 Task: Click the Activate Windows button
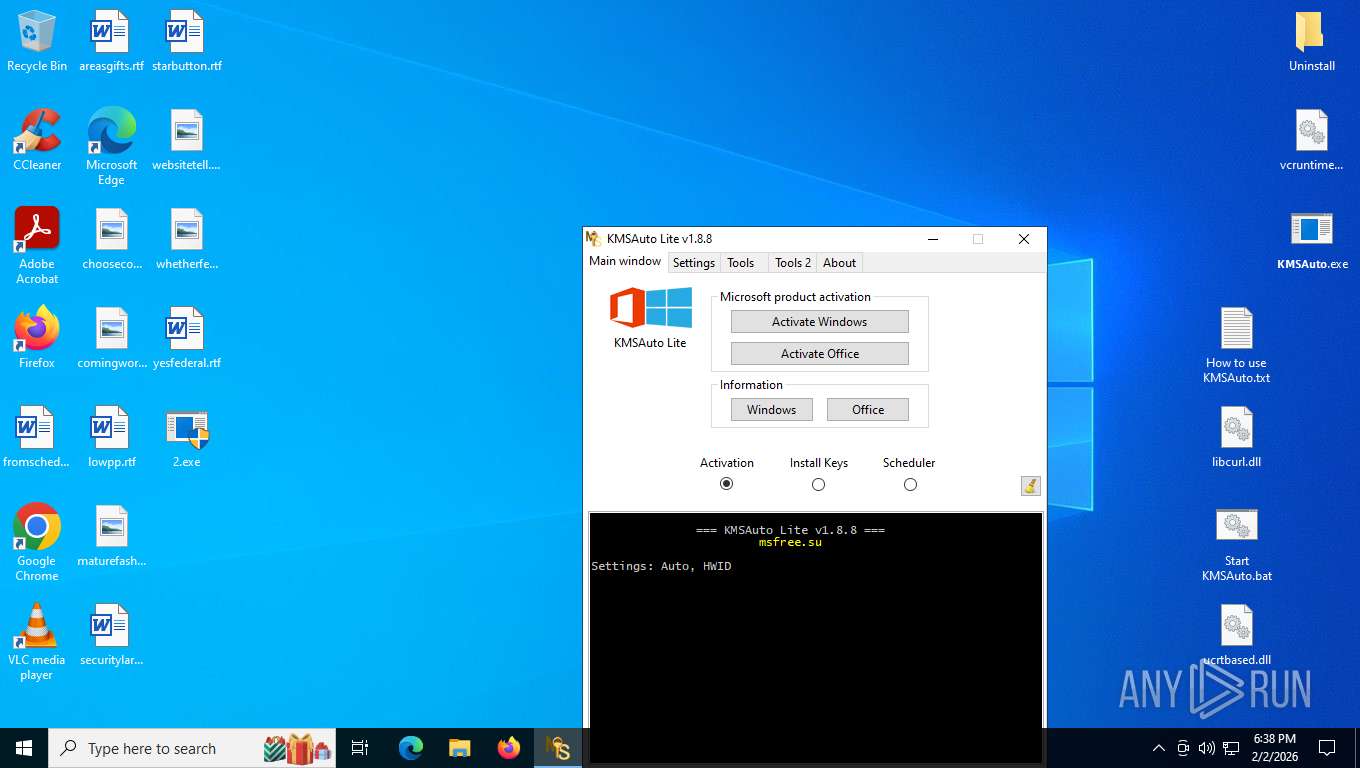tap(820, 322)
